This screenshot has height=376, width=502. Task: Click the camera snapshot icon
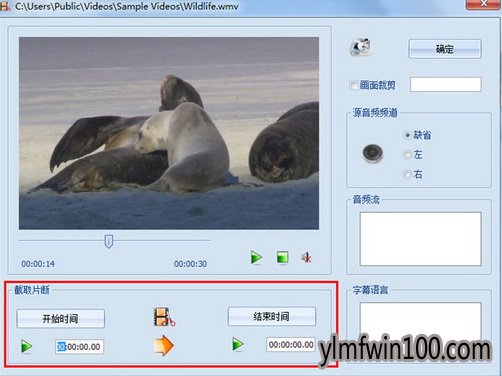pos(360,47)
